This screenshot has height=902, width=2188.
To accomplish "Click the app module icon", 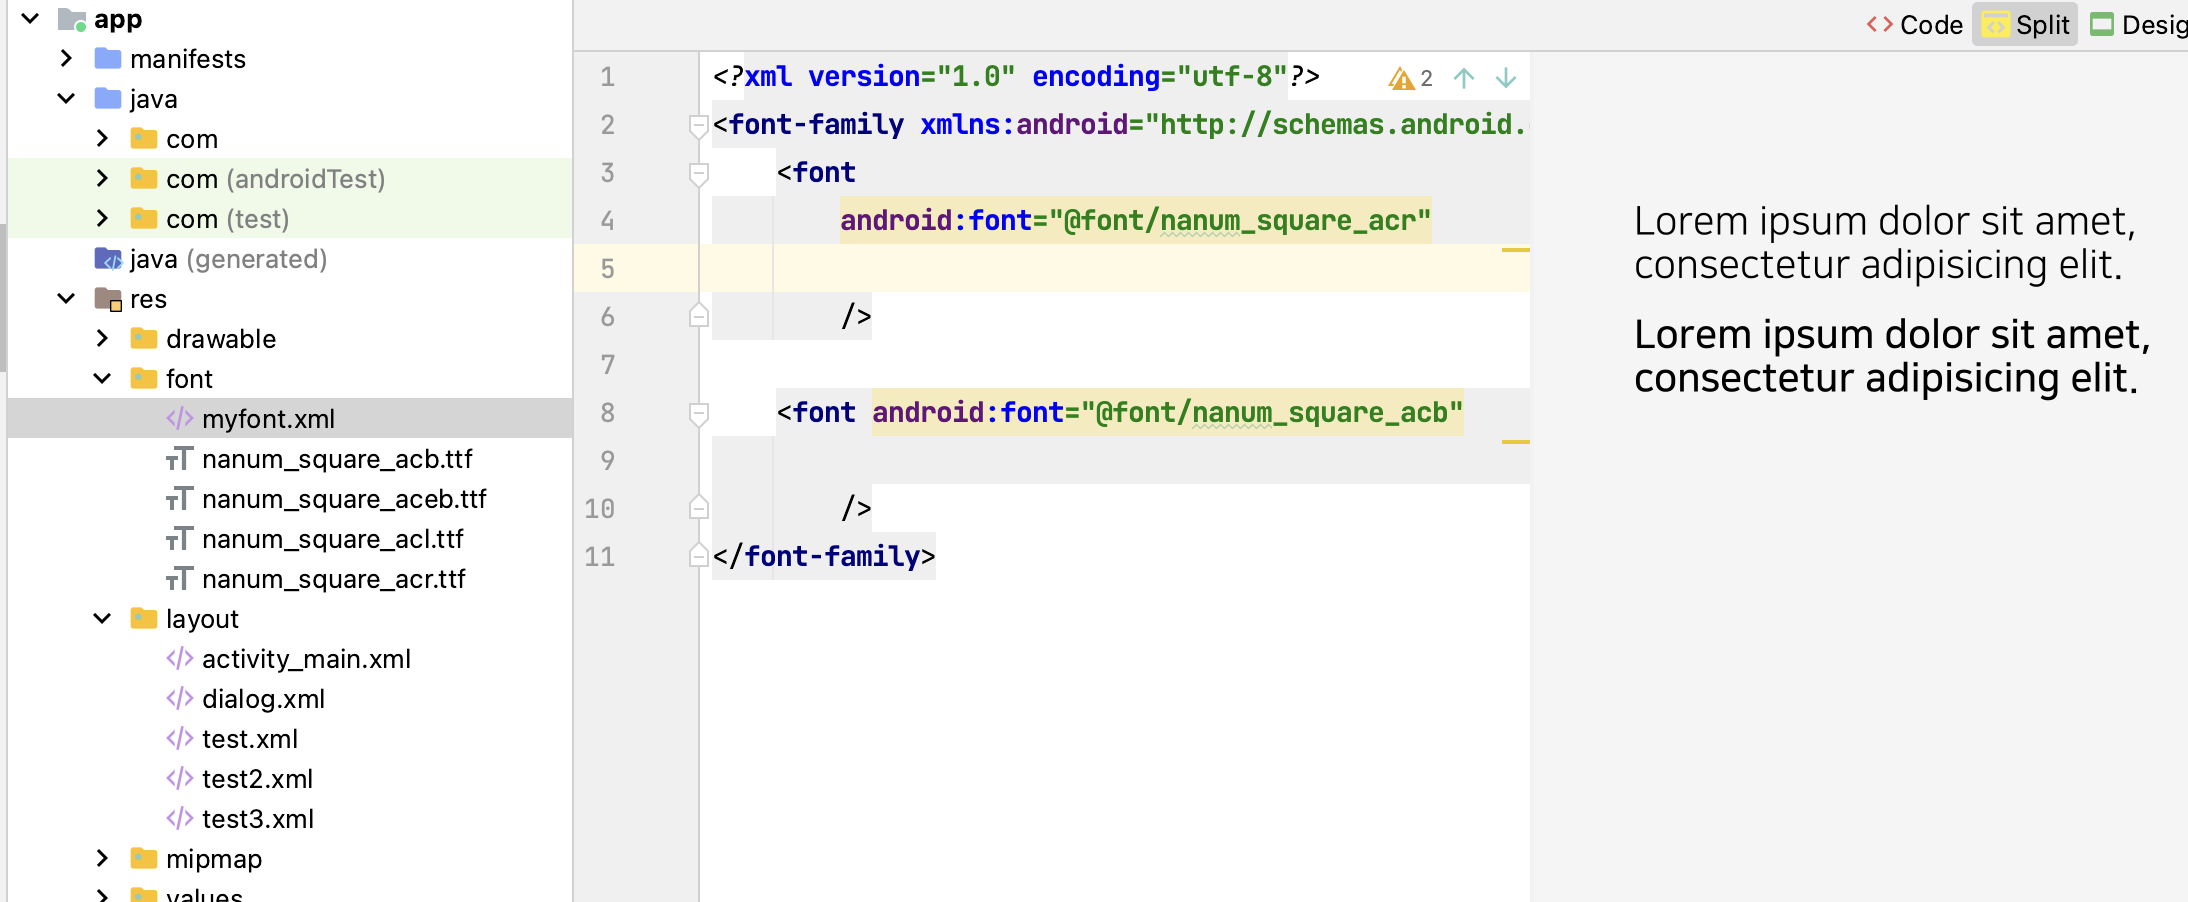I will coord(72,19).
